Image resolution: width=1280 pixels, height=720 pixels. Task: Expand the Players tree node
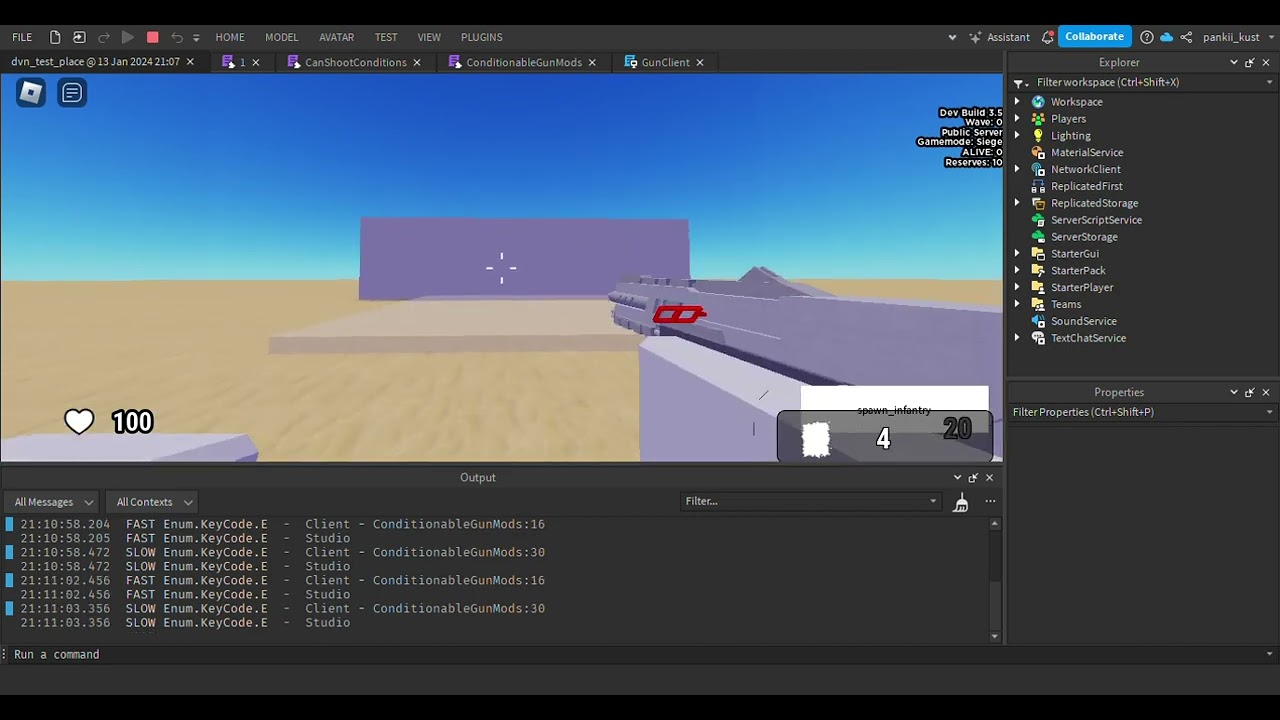(x=1017, y=119)
